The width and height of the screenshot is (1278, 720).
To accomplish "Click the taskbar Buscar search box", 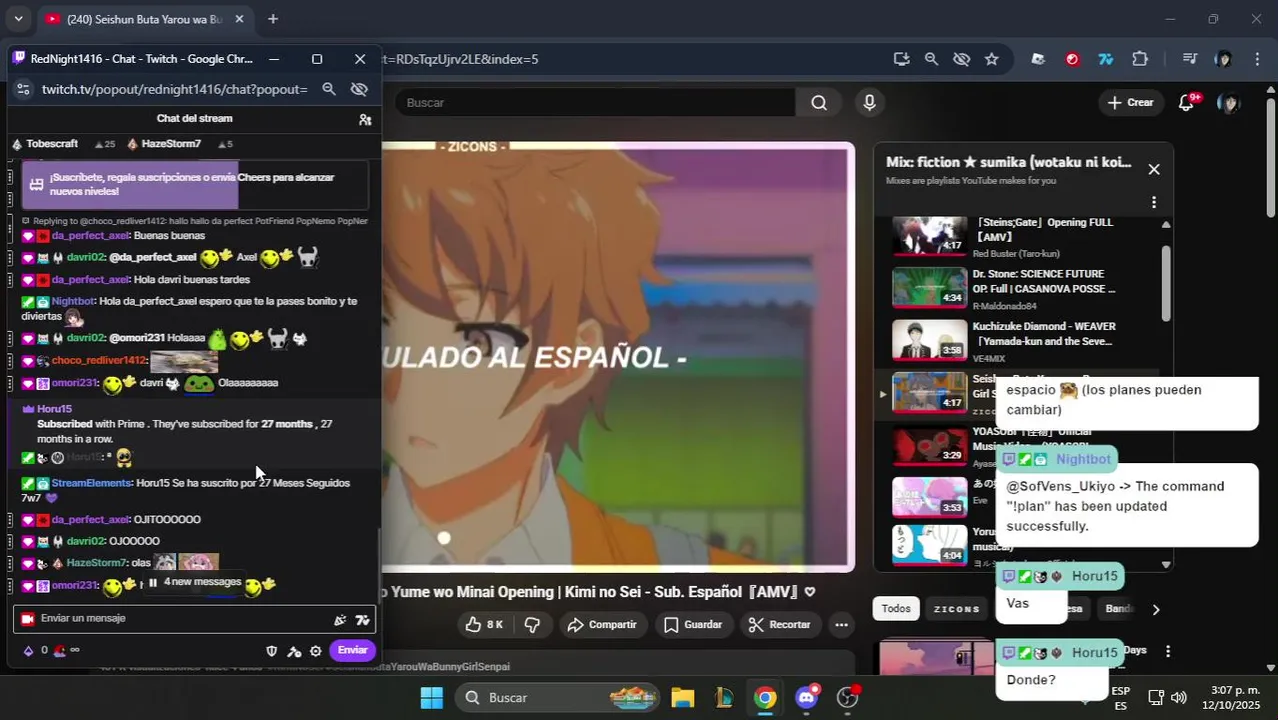I will (557, 698).
